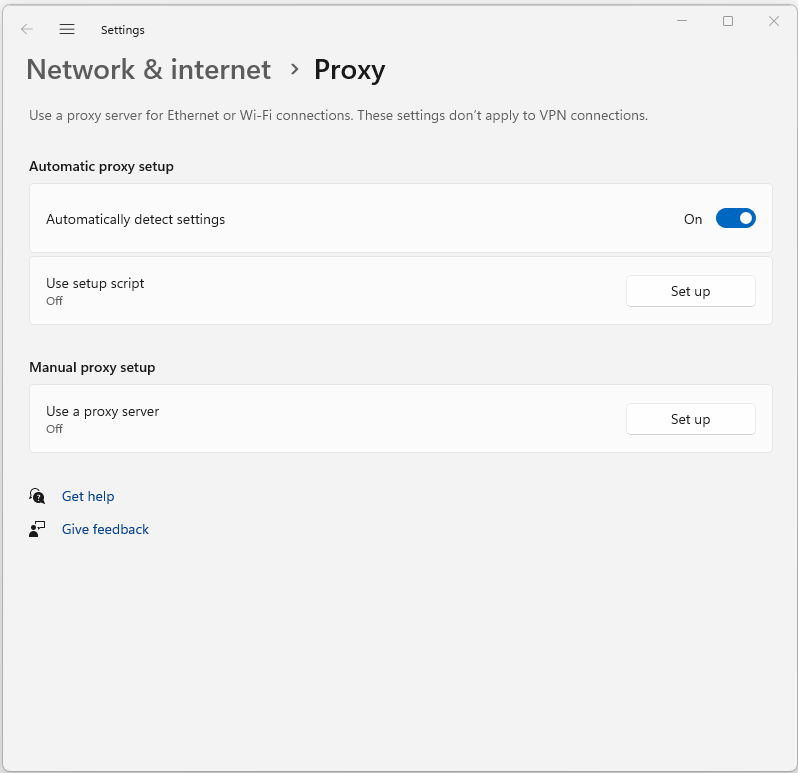
Task: Click the Get help headset icon
Action: coord(37,496)
